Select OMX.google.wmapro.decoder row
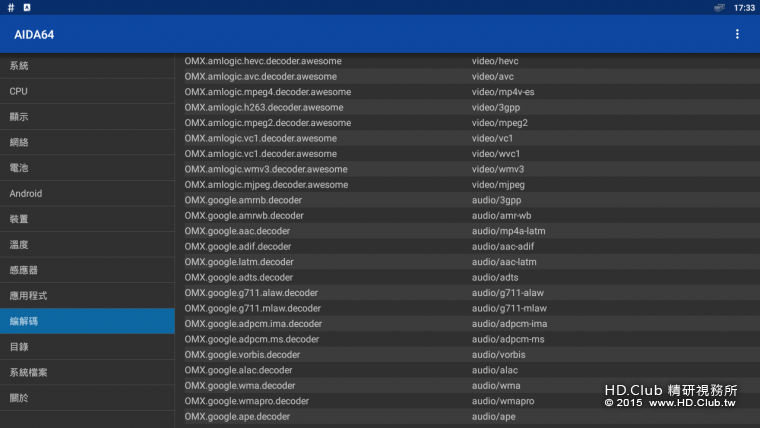Viewport: 760px width, 428px height. [472, 401]
